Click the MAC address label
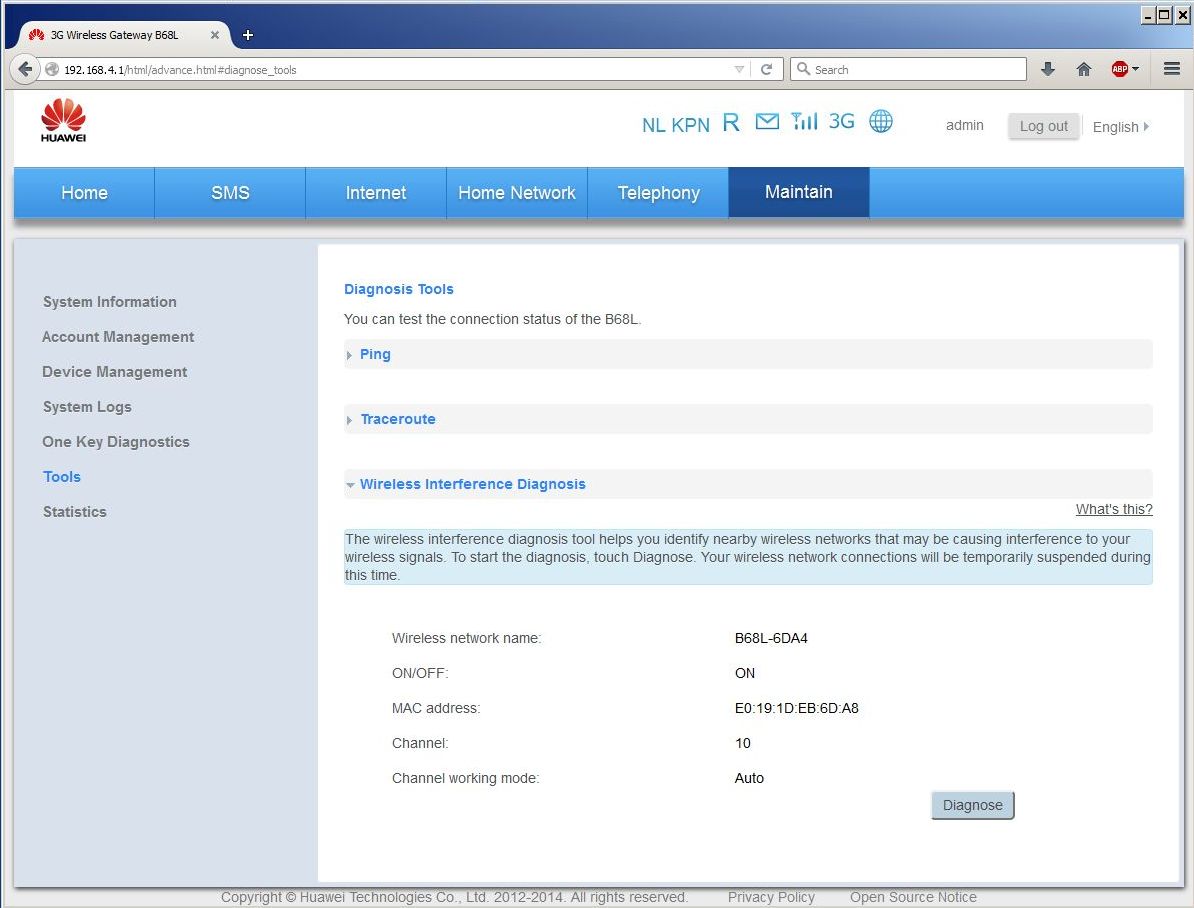This screenshot has height=908, width=1194. point(436,708)
